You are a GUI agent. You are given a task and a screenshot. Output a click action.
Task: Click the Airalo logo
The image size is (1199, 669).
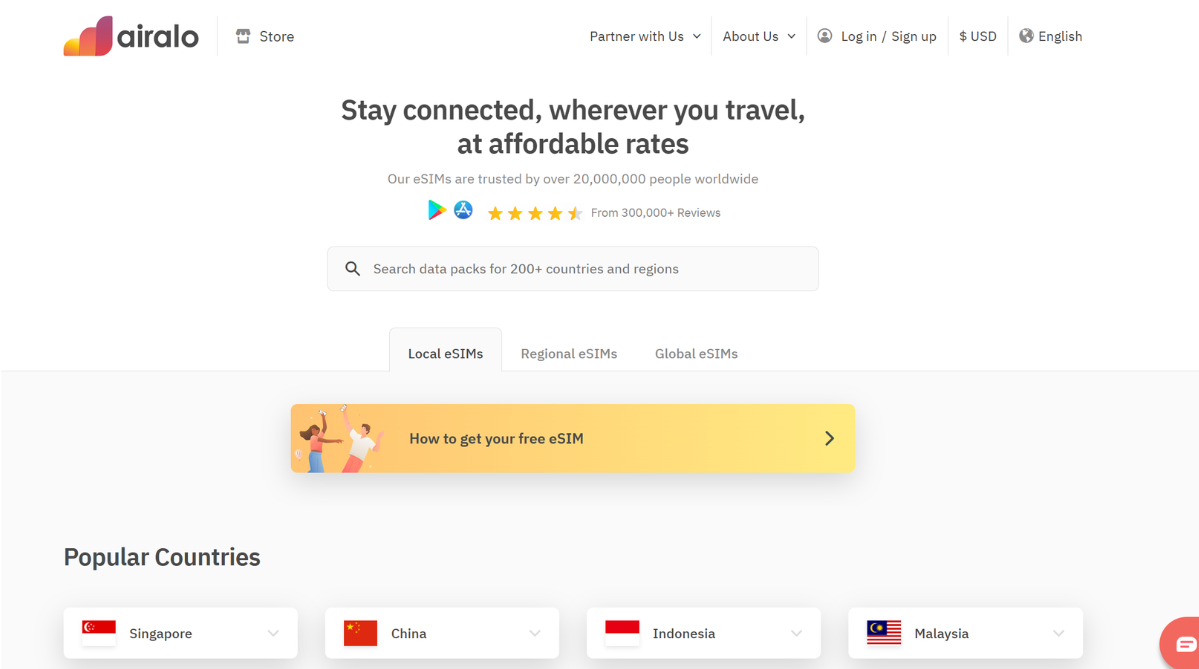point(131,35)
